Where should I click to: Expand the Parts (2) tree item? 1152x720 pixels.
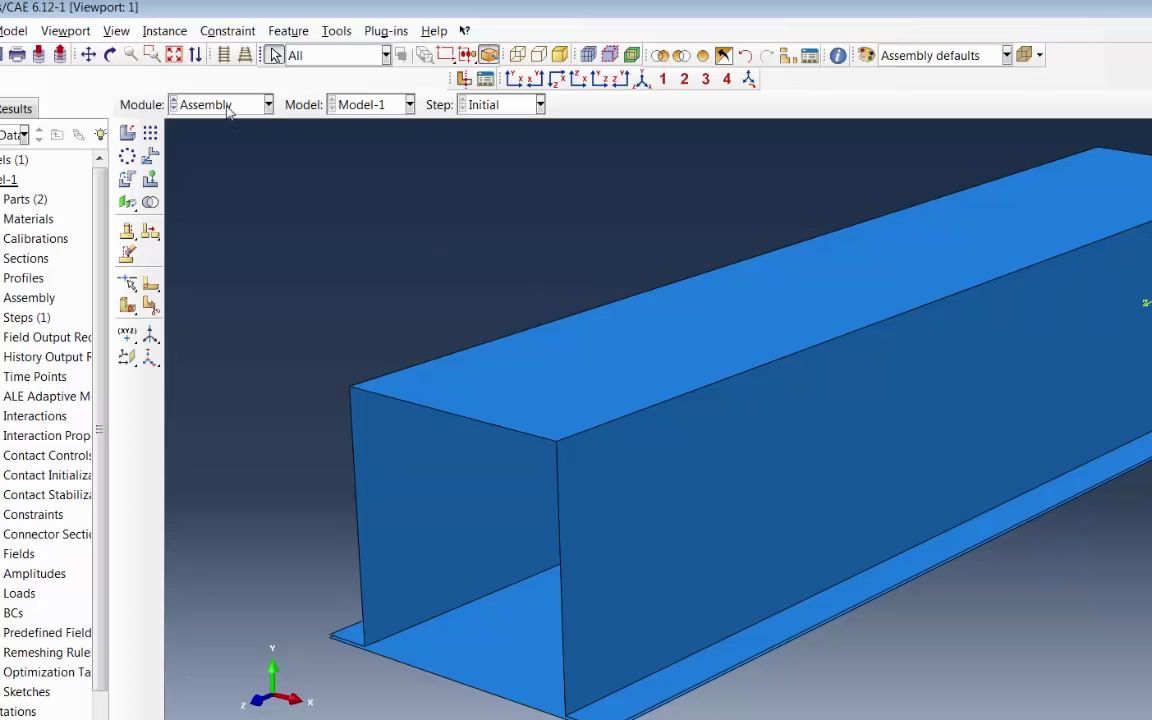tap(25, 199)
